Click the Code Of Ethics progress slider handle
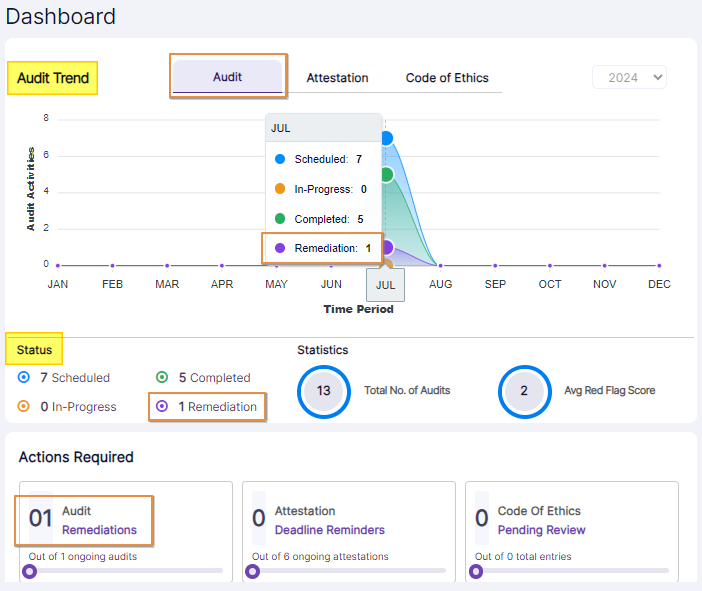This screenshot has width=702, height=591. pyautogui.click(x=476, y=571)
